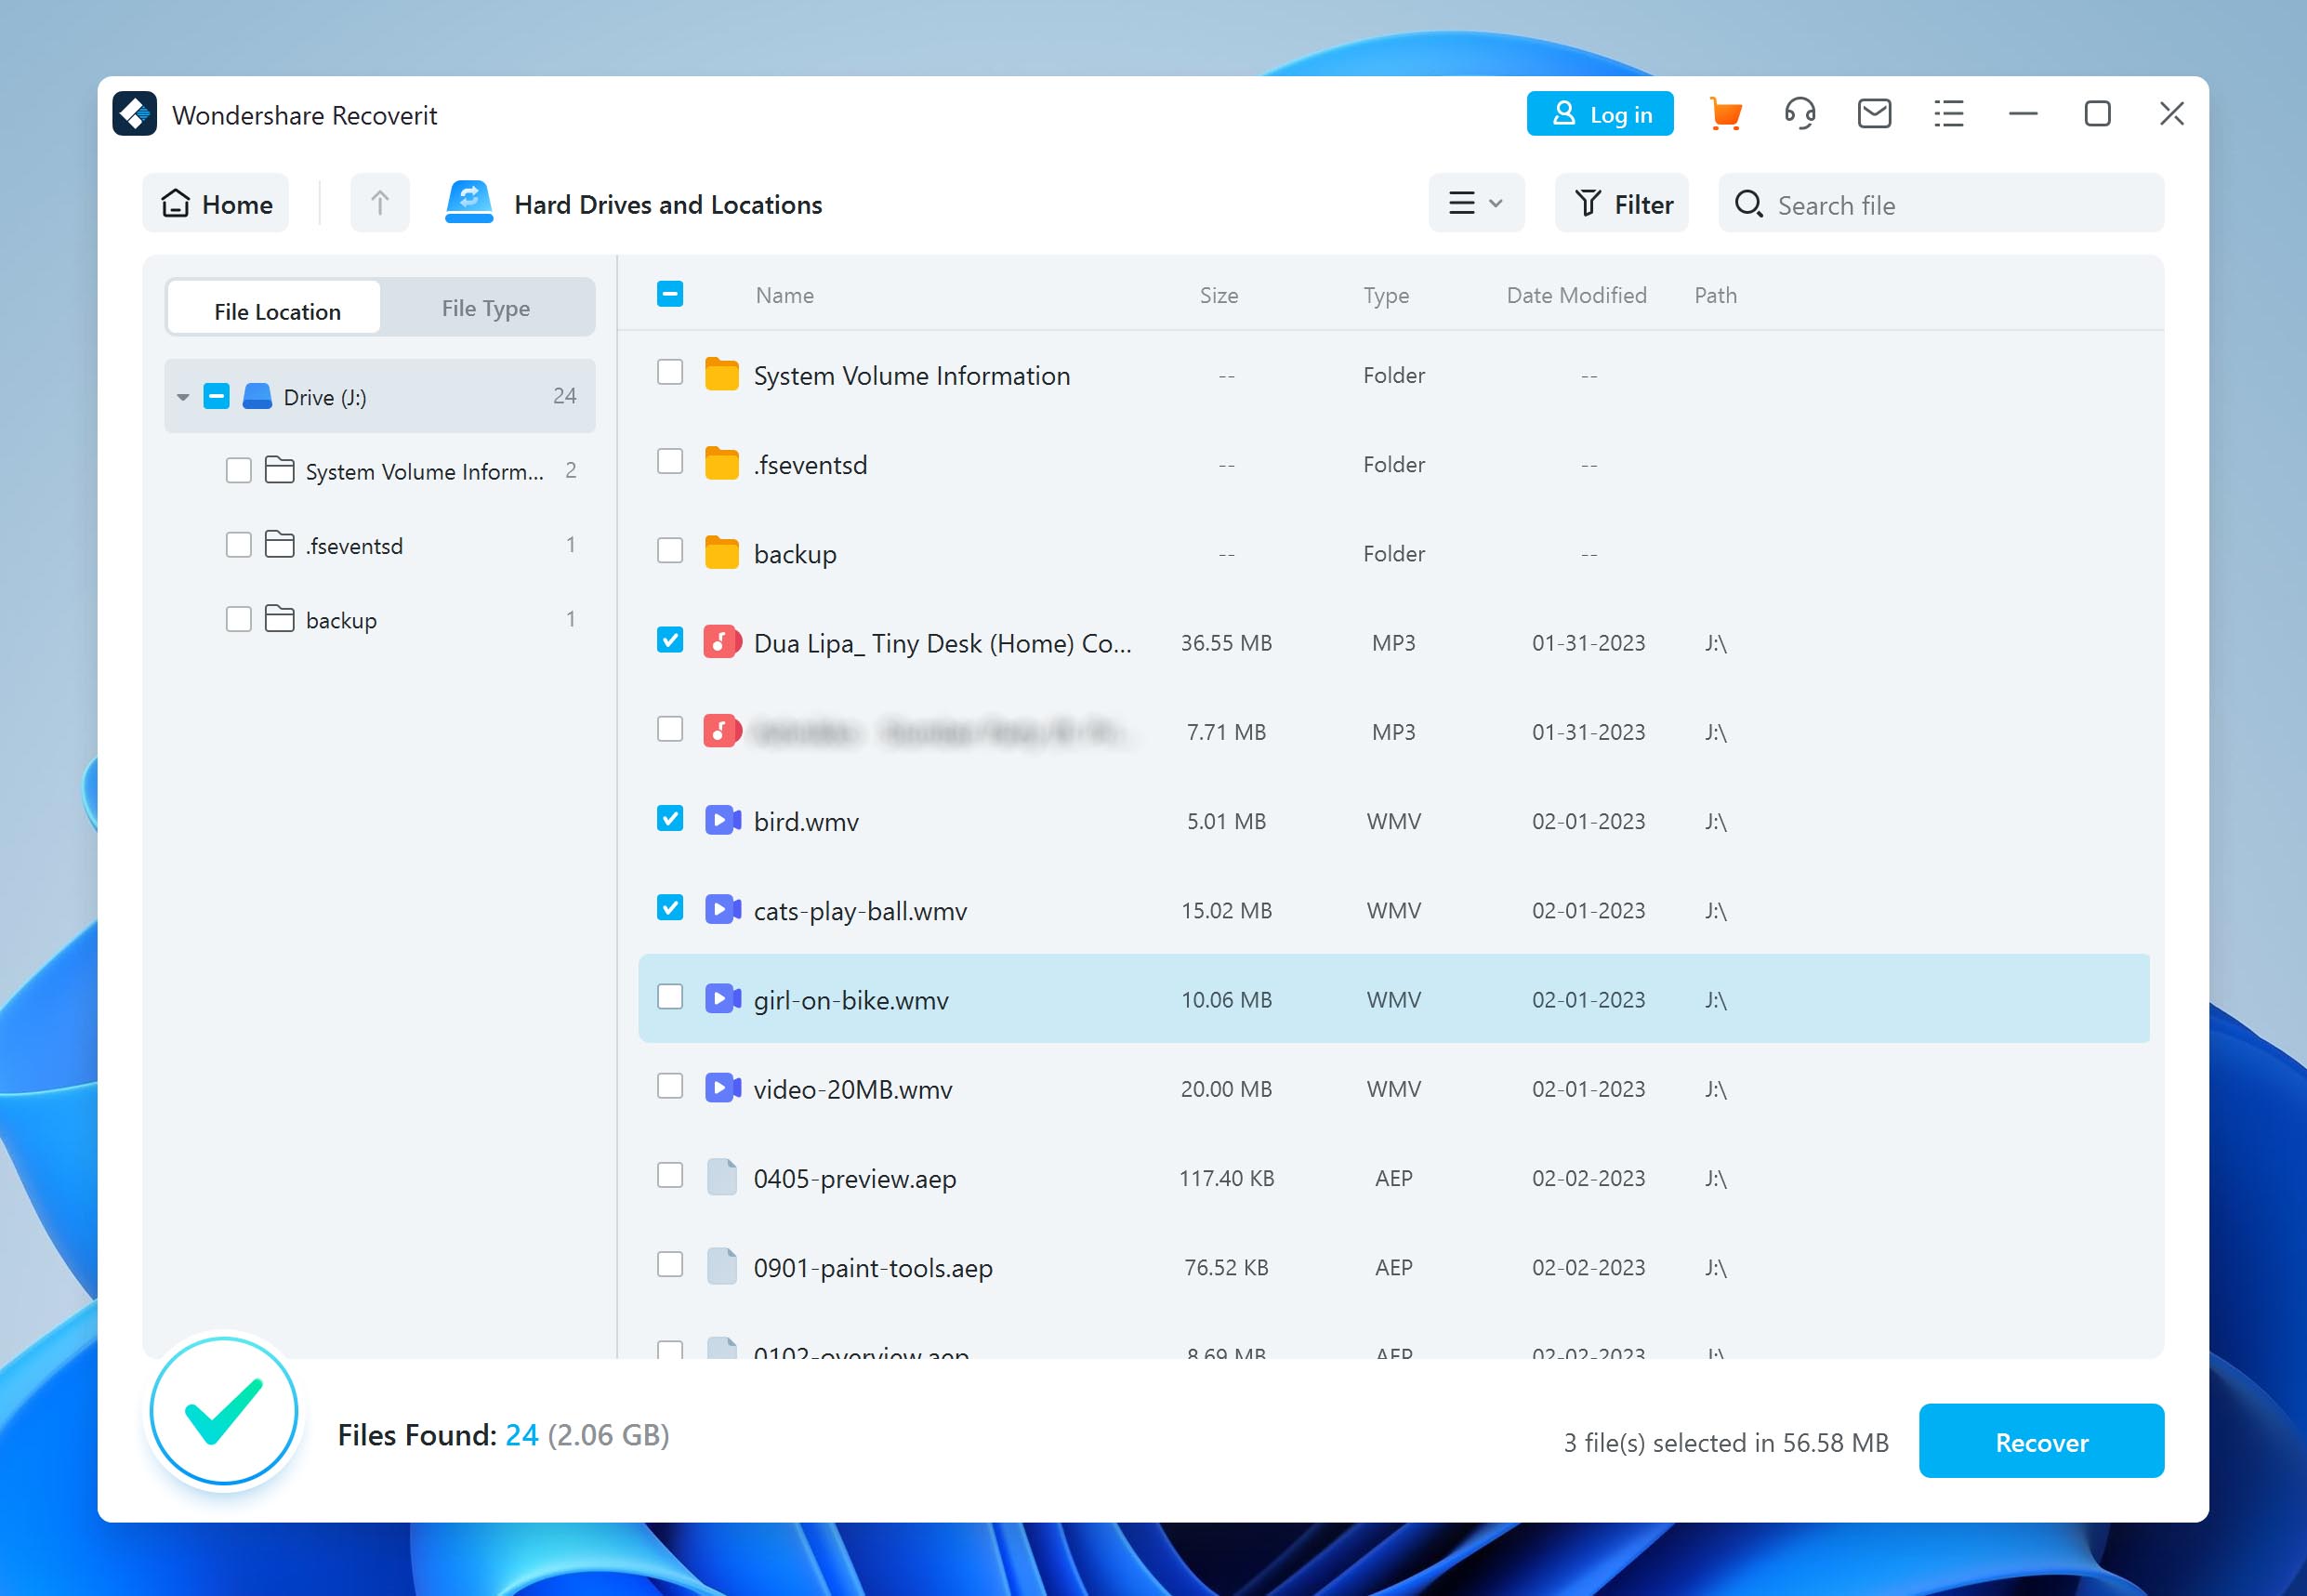2307x1596 pixels.
Task: Click the magnifier icon in search box
Action: [x=1748, y=204]
